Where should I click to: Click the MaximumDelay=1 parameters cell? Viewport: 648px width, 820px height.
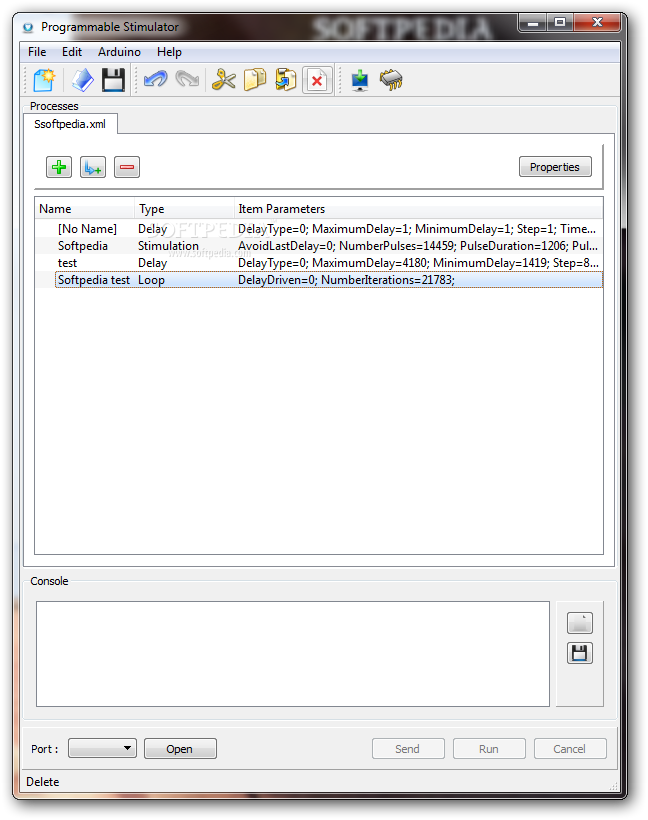[x=417, y=229]
